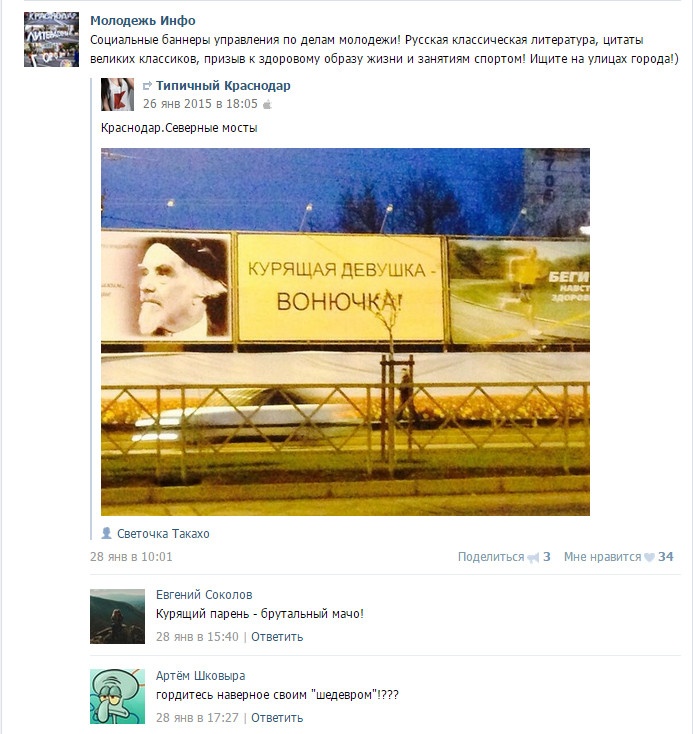Open Светочка Такахо's author profile
This screenshot has height=734, width=693.
tap(163, 534)
